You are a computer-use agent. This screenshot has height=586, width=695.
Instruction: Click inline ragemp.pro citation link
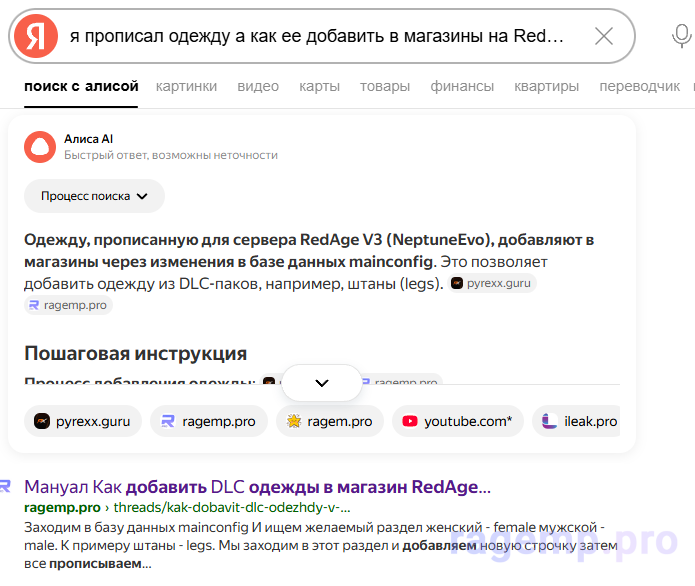click(69, 305)
